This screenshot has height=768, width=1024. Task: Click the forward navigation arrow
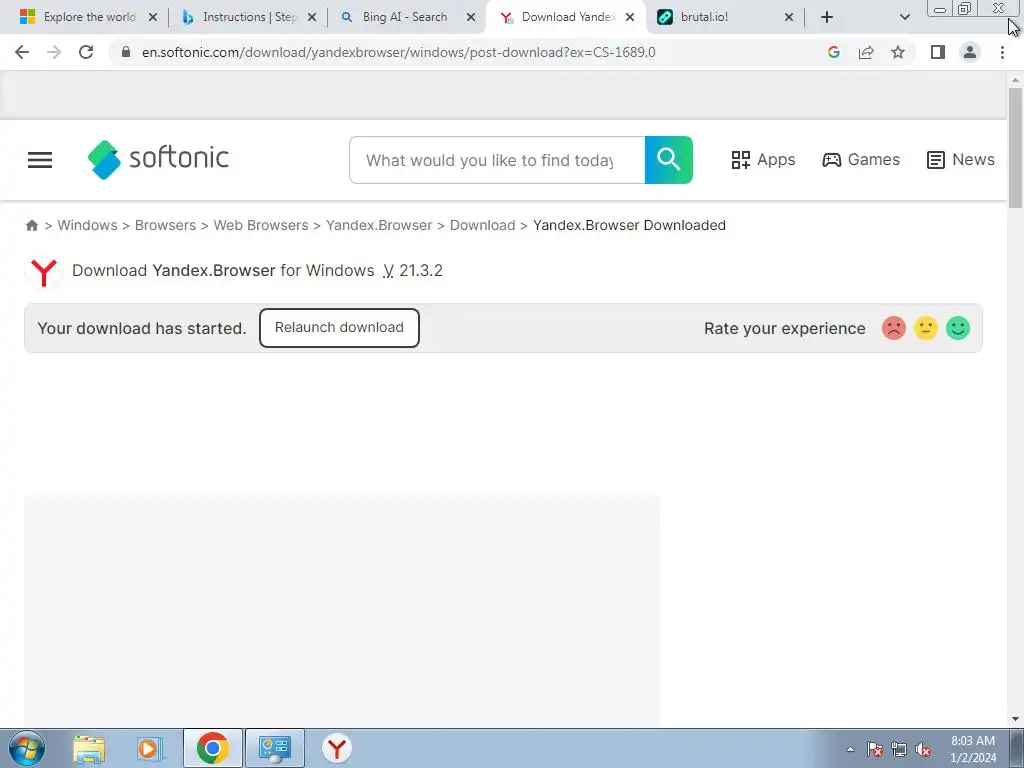click(54, 52)
